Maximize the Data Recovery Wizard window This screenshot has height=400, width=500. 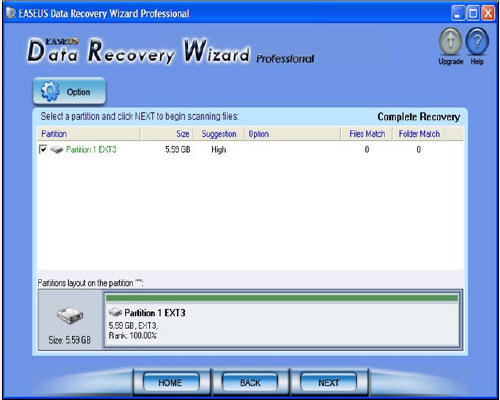tap(473, 13)
